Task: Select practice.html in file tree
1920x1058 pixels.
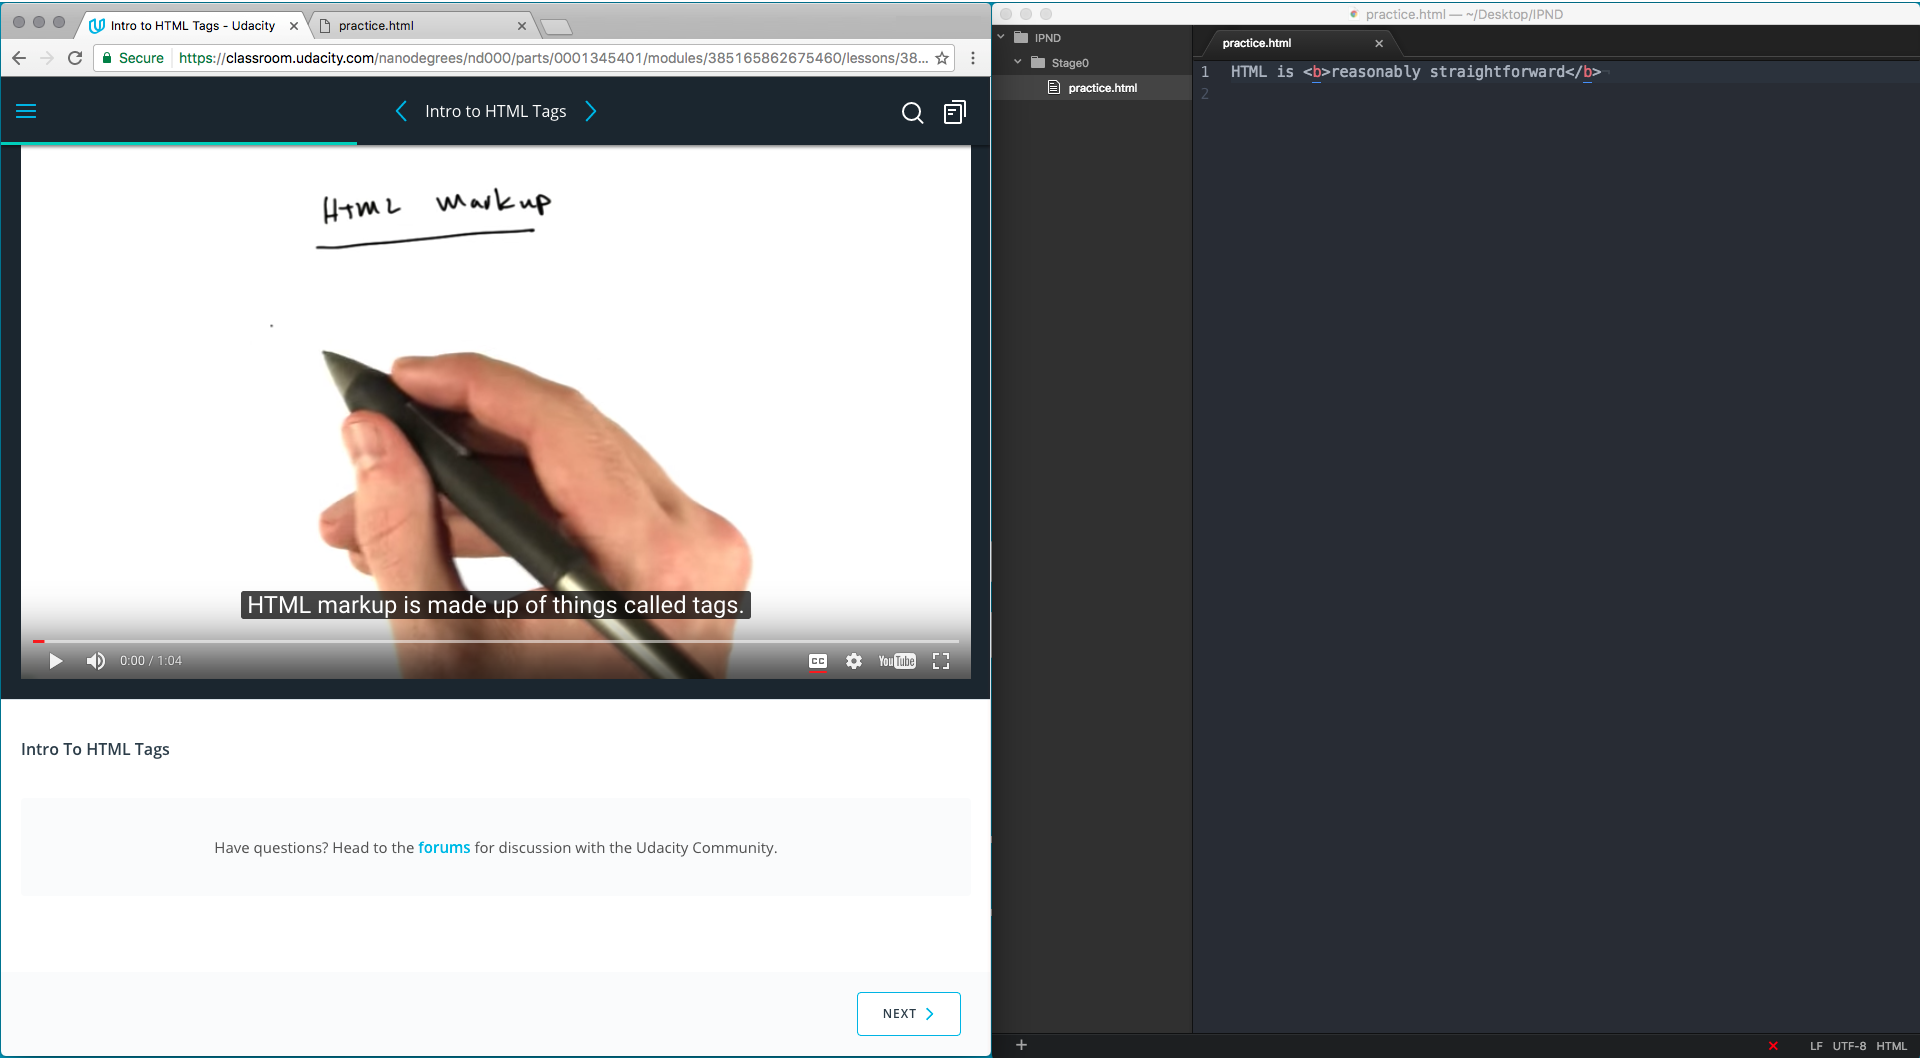Action: pyautogui.click(x=1102, y=88)
